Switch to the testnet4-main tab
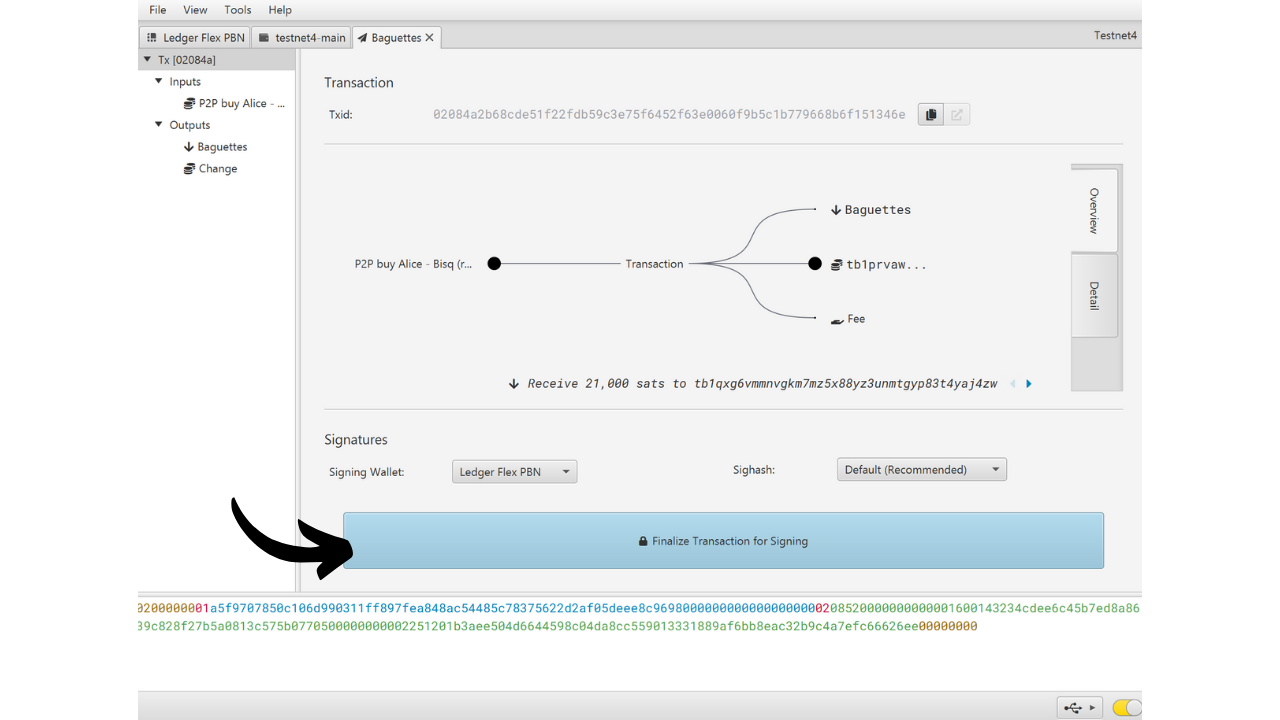The image size is (1280, 720). pos(301,38)
